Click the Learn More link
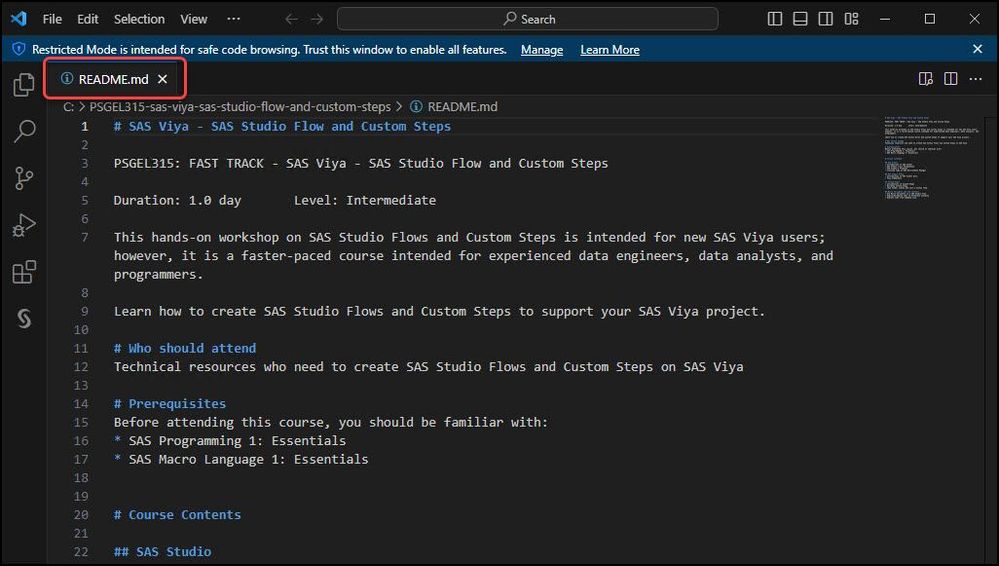This screenshot has width=999, height=566. tap(610, 50)
